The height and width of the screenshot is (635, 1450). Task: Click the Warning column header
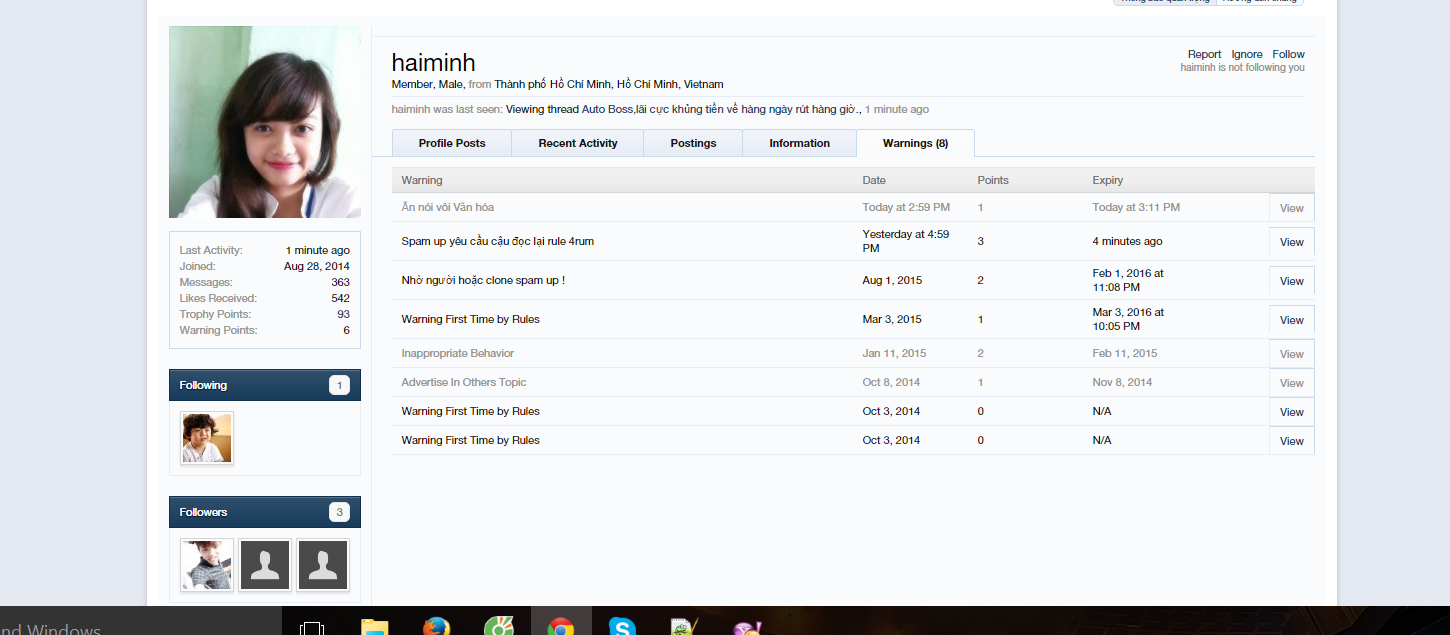[x=422, y=180]
